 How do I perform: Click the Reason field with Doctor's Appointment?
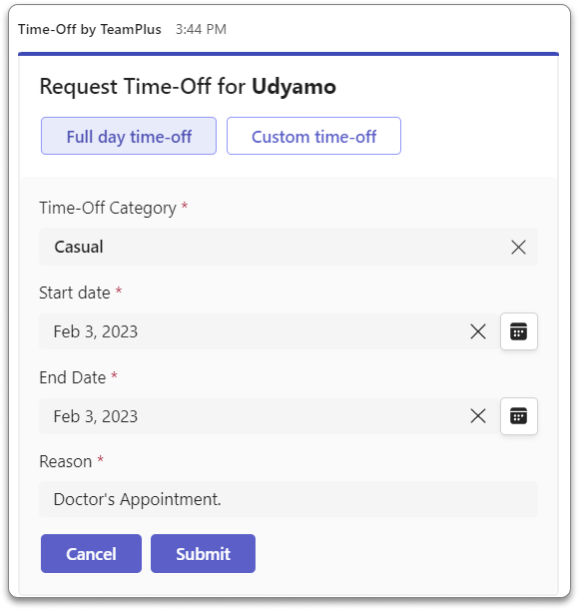tap(288, 499)
